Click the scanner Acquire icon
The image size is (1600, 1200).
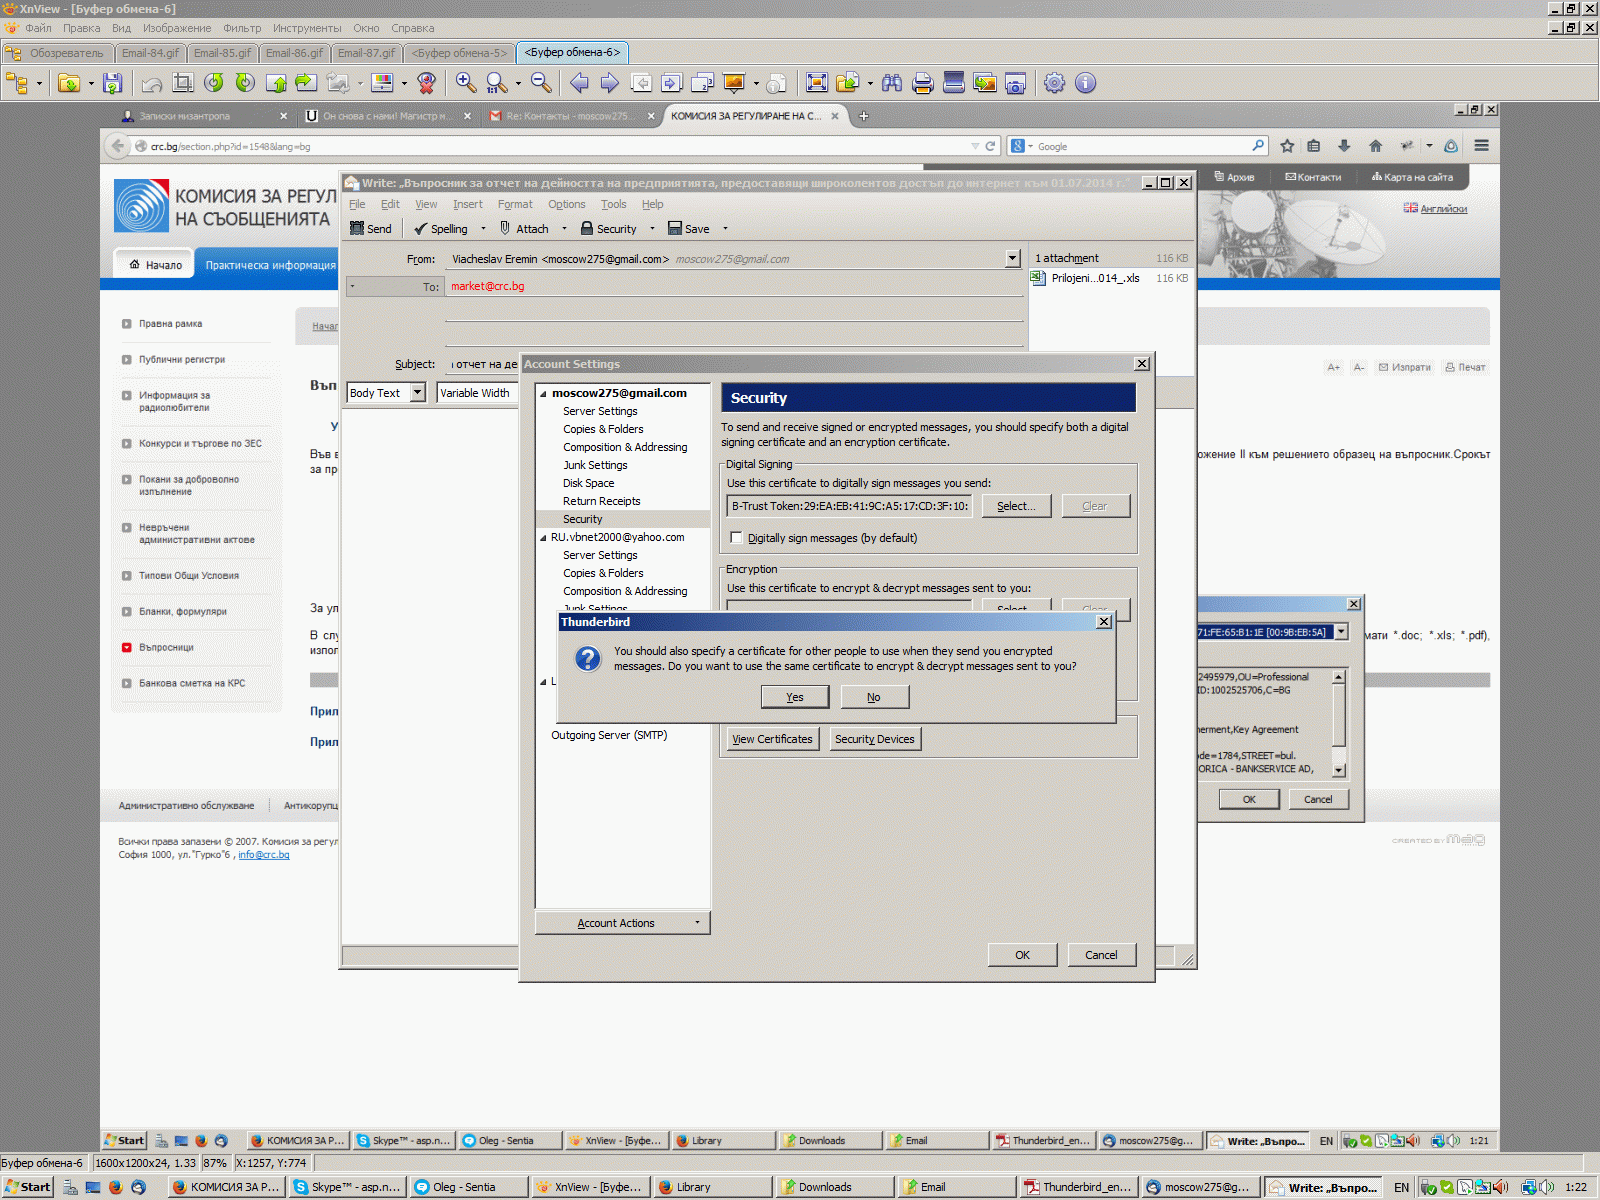(954, 83)
